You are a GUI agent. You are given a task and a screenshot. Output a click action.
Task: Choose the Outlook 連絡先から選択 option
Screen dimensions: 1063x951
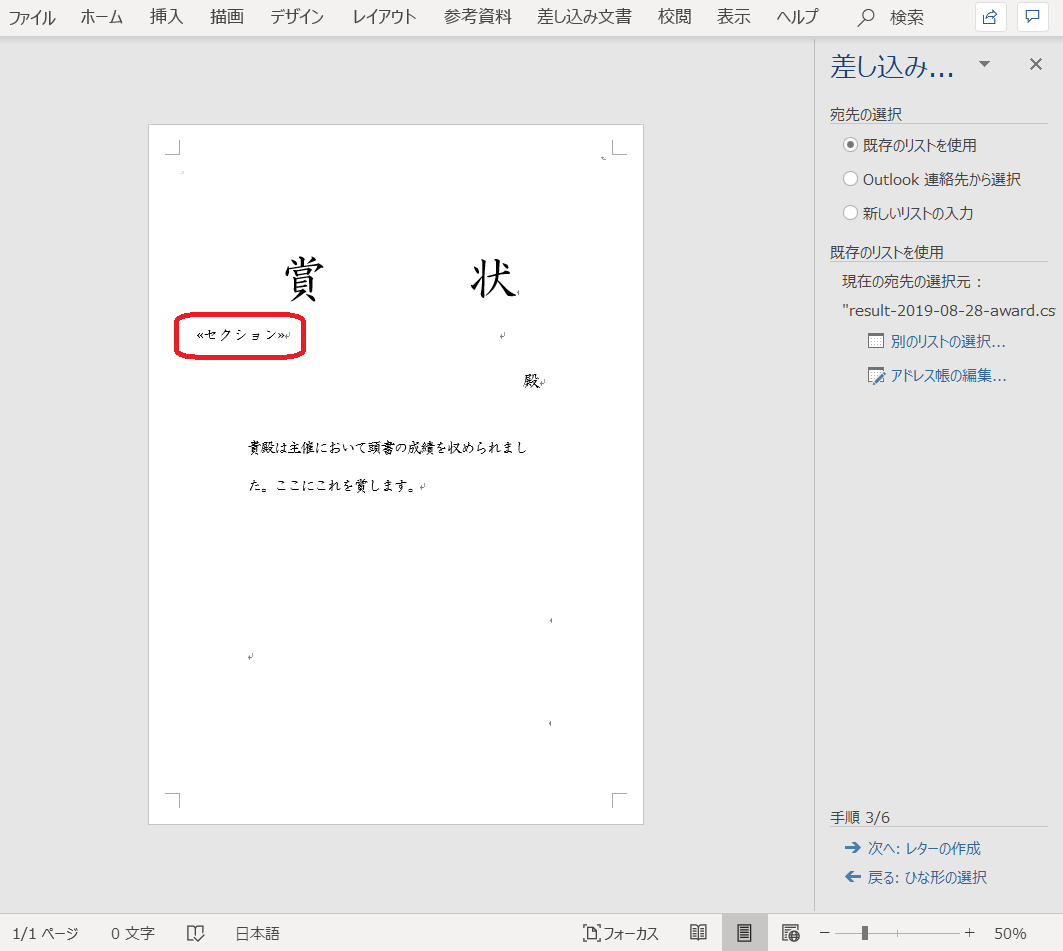tap(851, 179)
